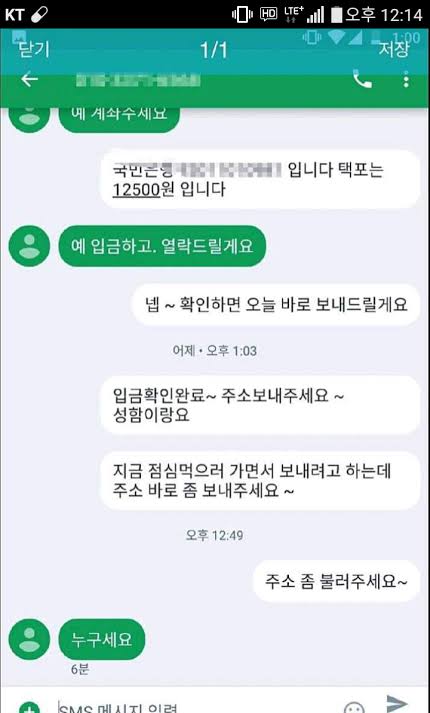Image resolution: width=430 pixels, height=713 pixels.
Task: Select the 입금확인완료 message bubble
Action: [x=260, y=406]
